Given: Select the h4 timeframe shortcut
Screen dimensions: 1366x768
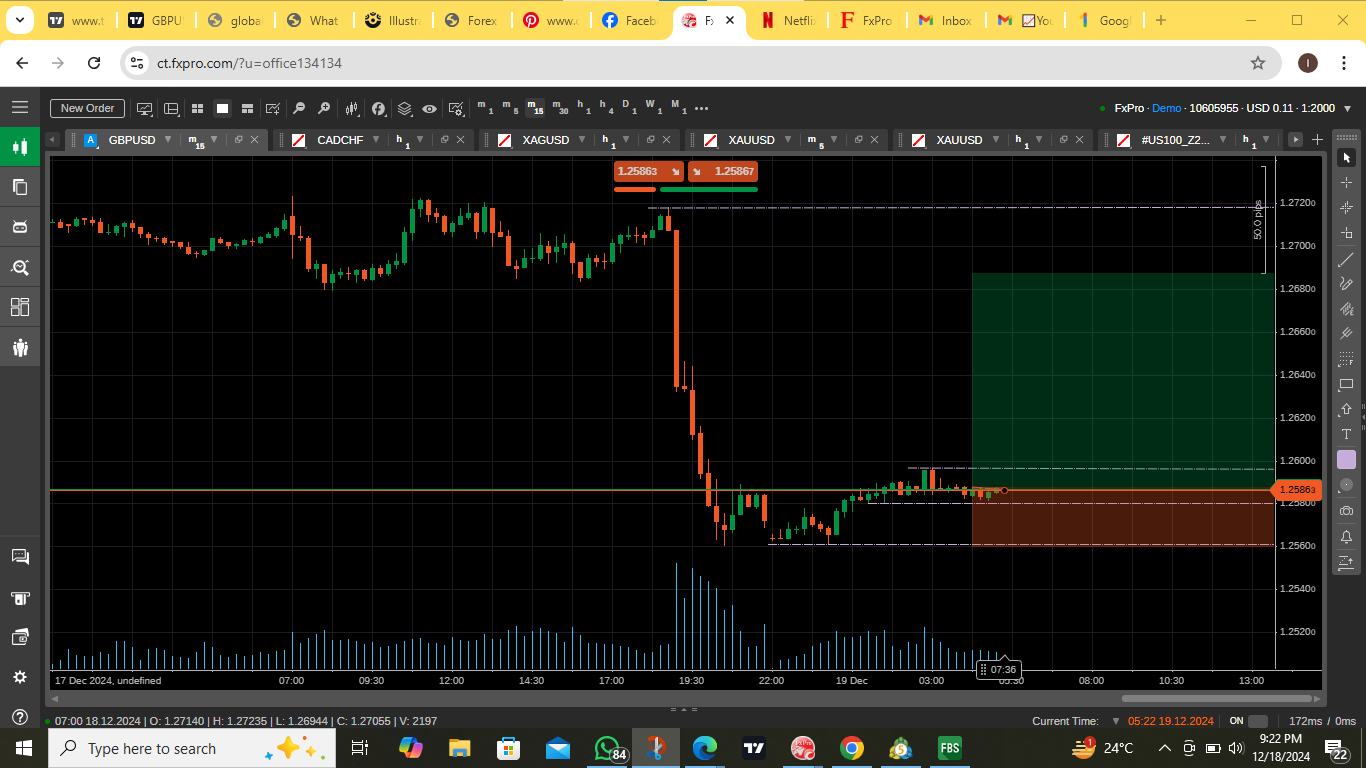Looking at the screenshot, I should [606, 108].
